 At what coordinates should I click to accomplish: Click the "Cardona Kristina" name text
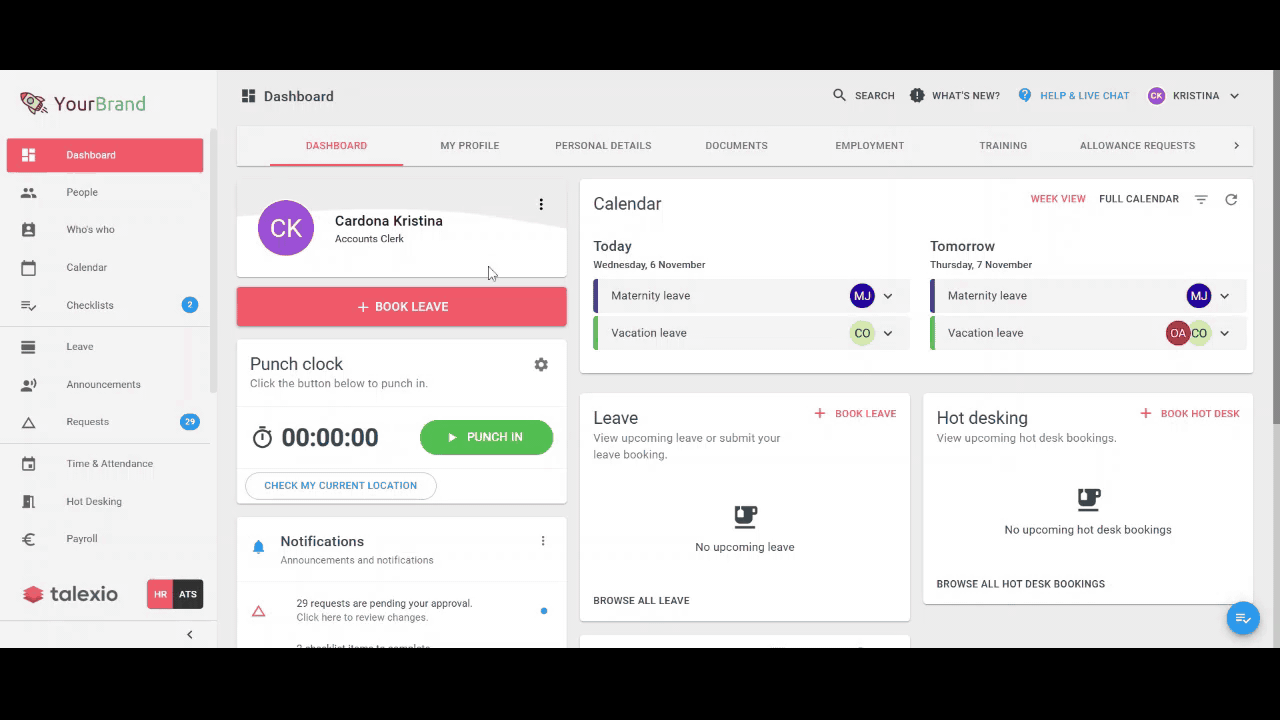(x=389, y=221)
